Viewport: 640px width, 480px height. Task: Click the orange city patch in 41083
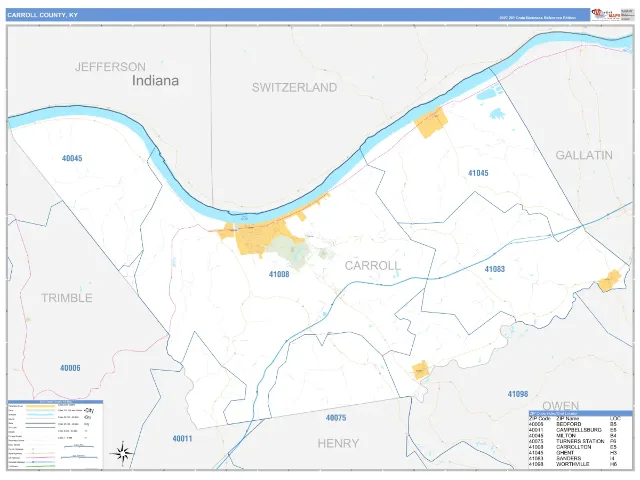pyautogui.click(x=609, y=281)
